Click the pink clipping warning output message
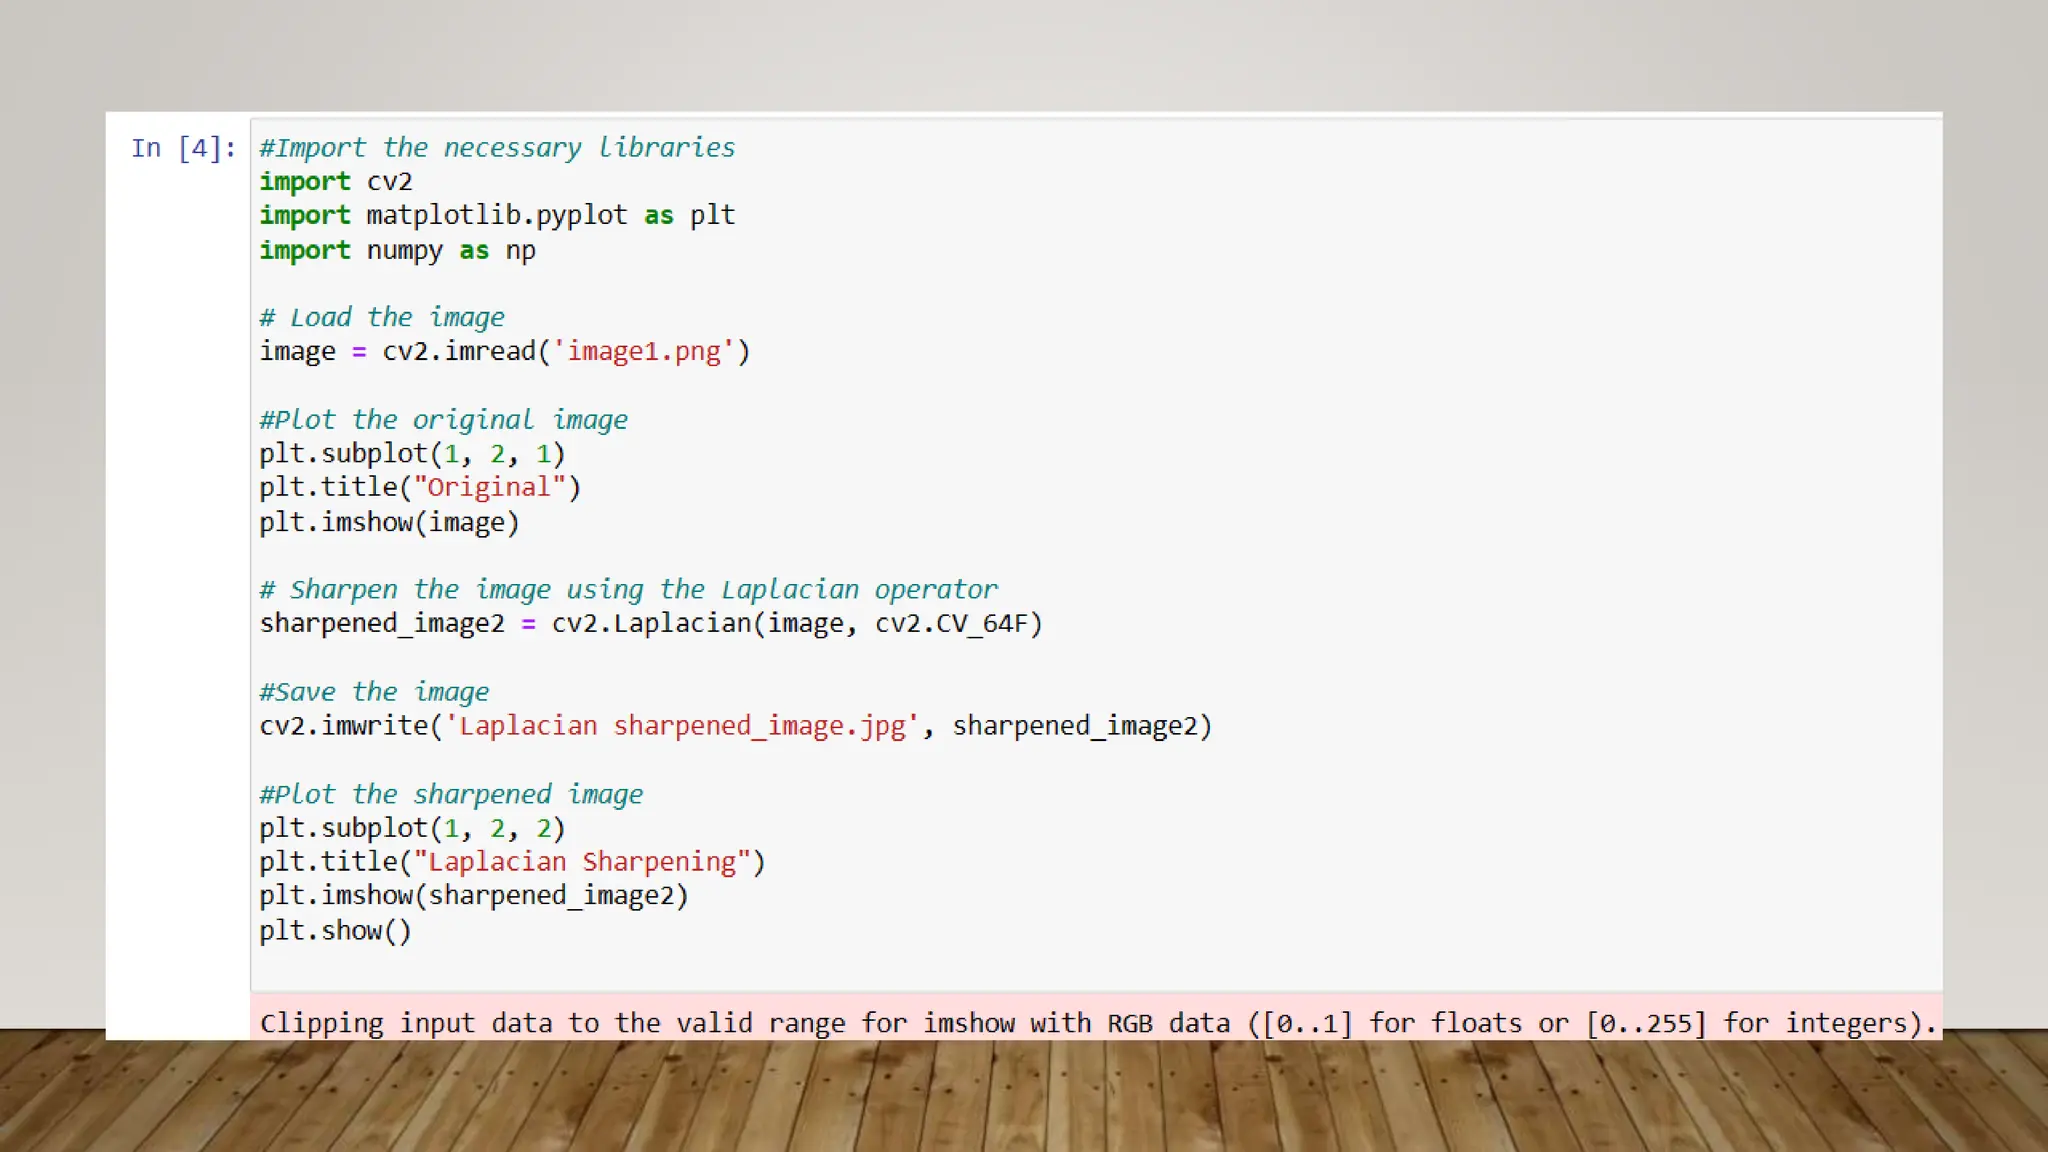This screenshot has width=2048, height=1152. point(1096,1023)
